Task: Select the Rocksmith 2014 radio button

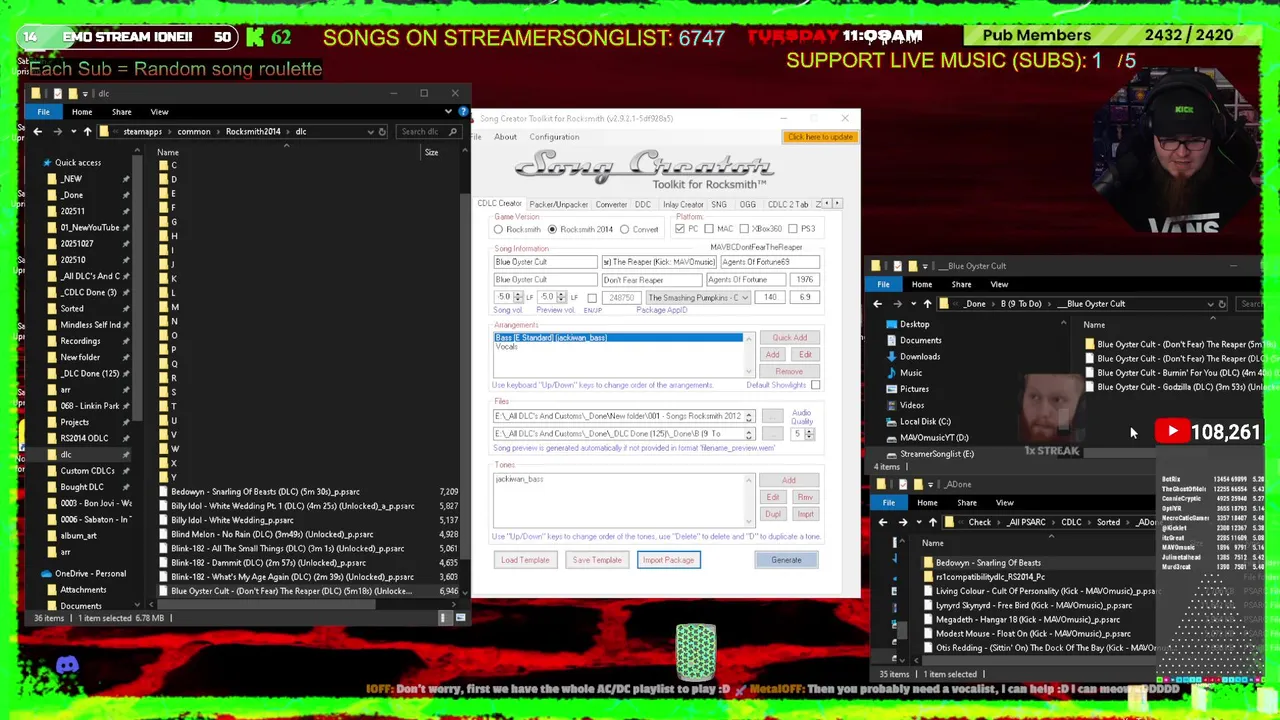Action: pos(552,229)
